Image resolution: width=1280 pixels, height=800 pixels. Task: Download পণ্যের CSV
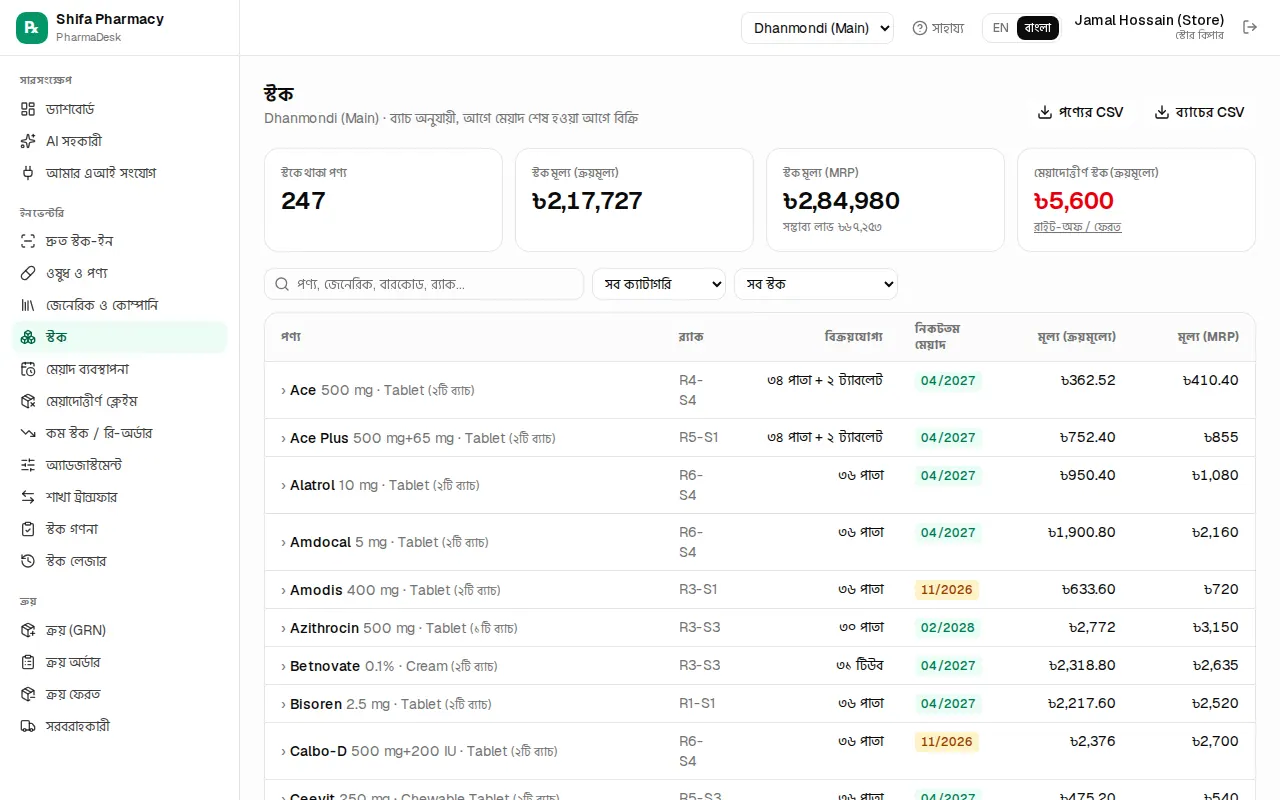(x=1080, y=112)
